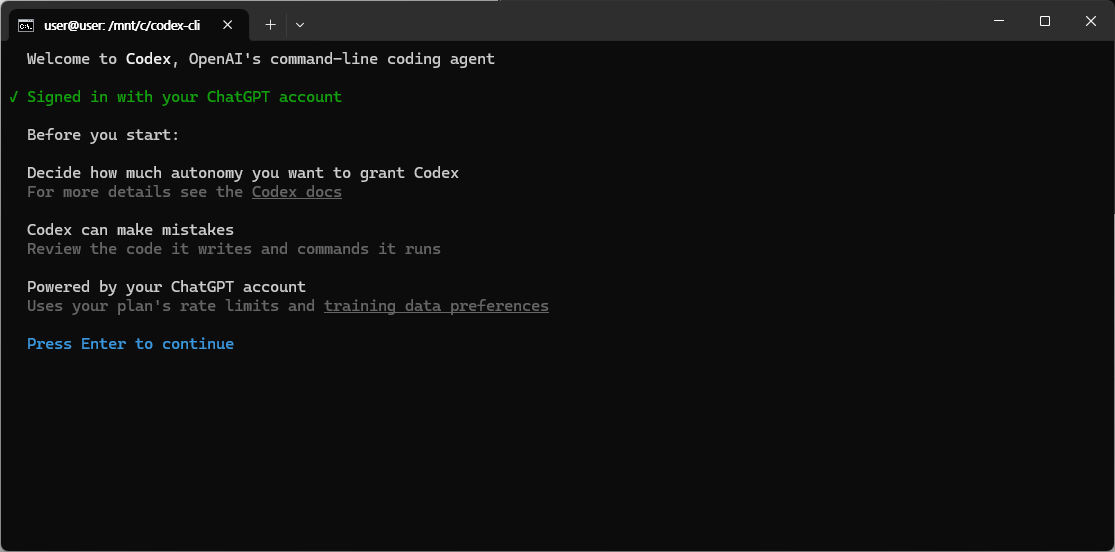Screen dimensions: 1115x552
Task: Open the Codex docs link
Action: click(297, 192)
